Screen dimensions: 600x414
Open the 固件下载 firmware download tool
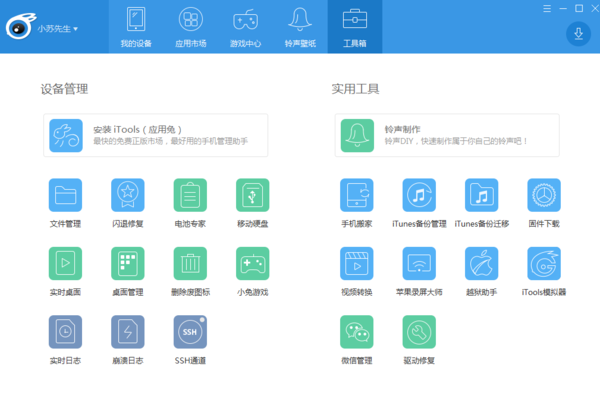pyautogui.click(x=544, y=195)
